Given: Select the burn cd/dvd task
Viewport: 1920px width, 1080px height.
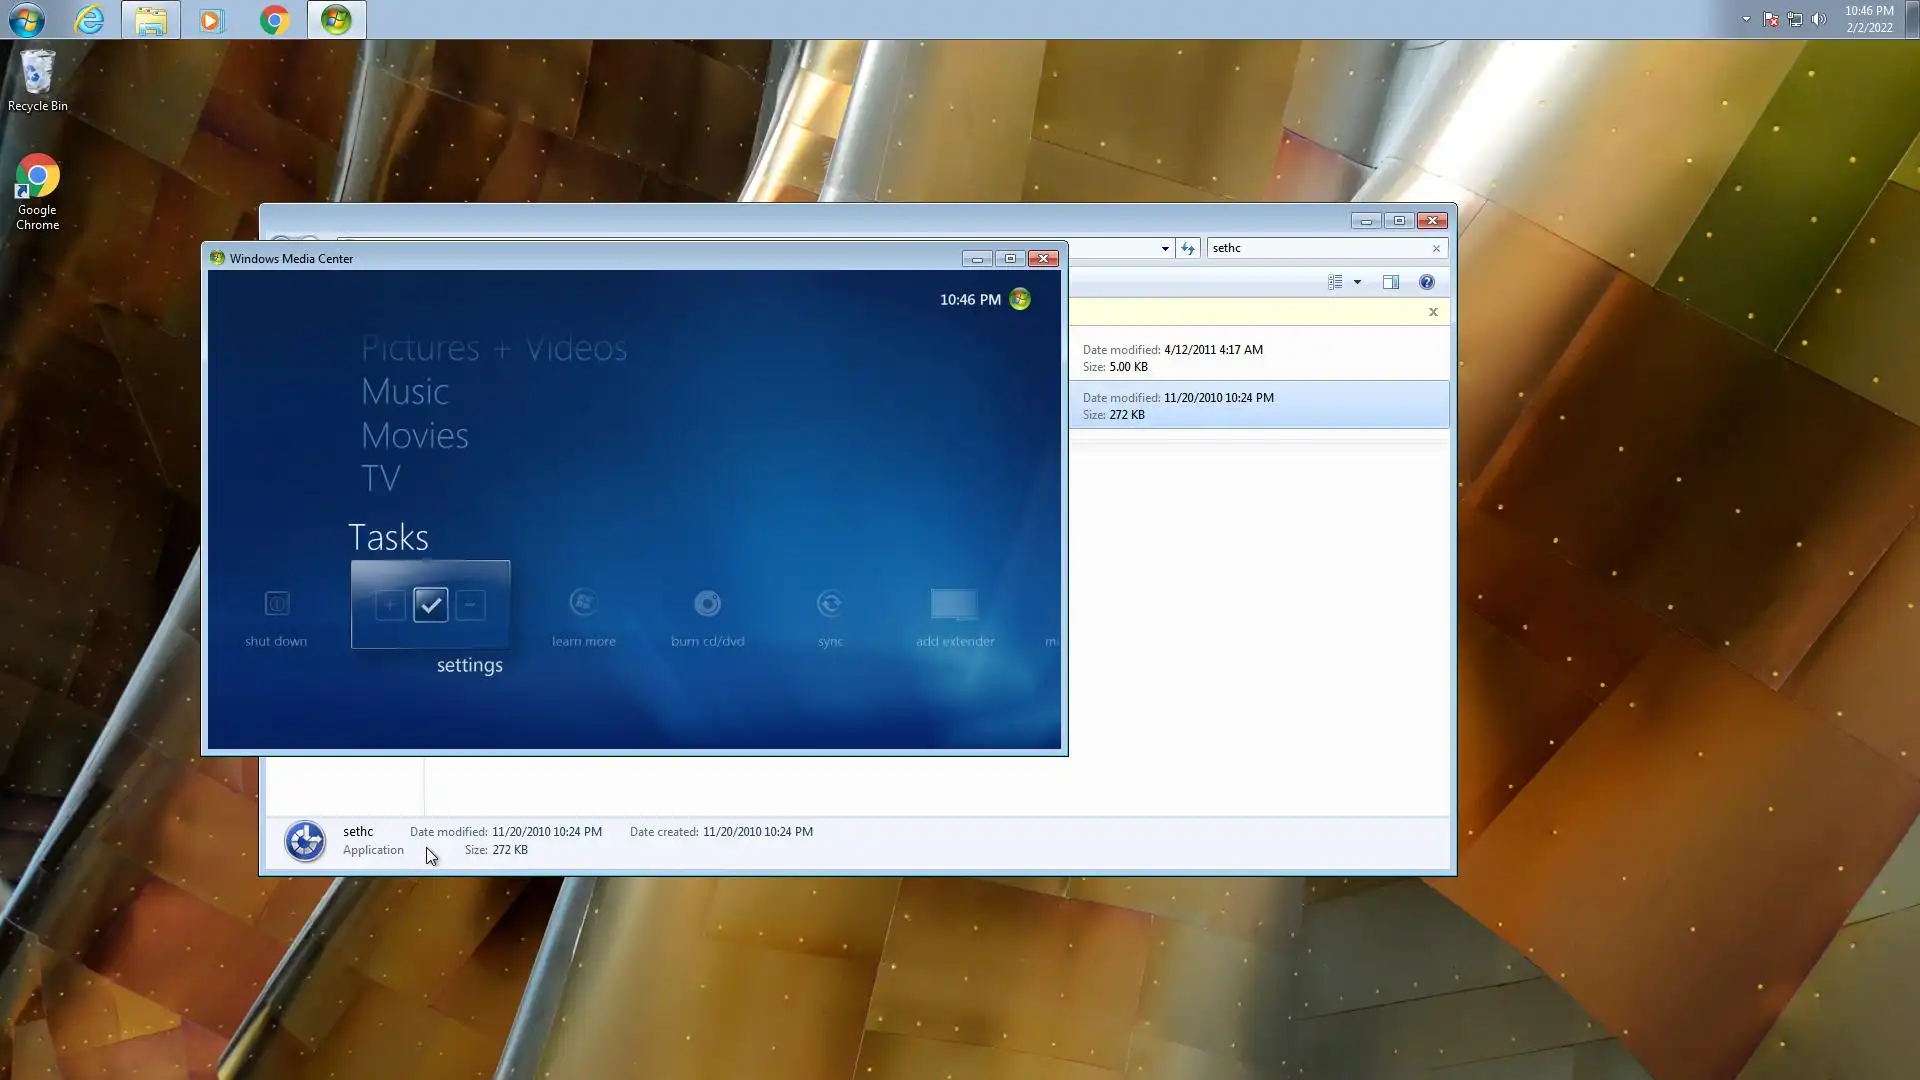Looking at the screenshot, I should coord(707,604).
